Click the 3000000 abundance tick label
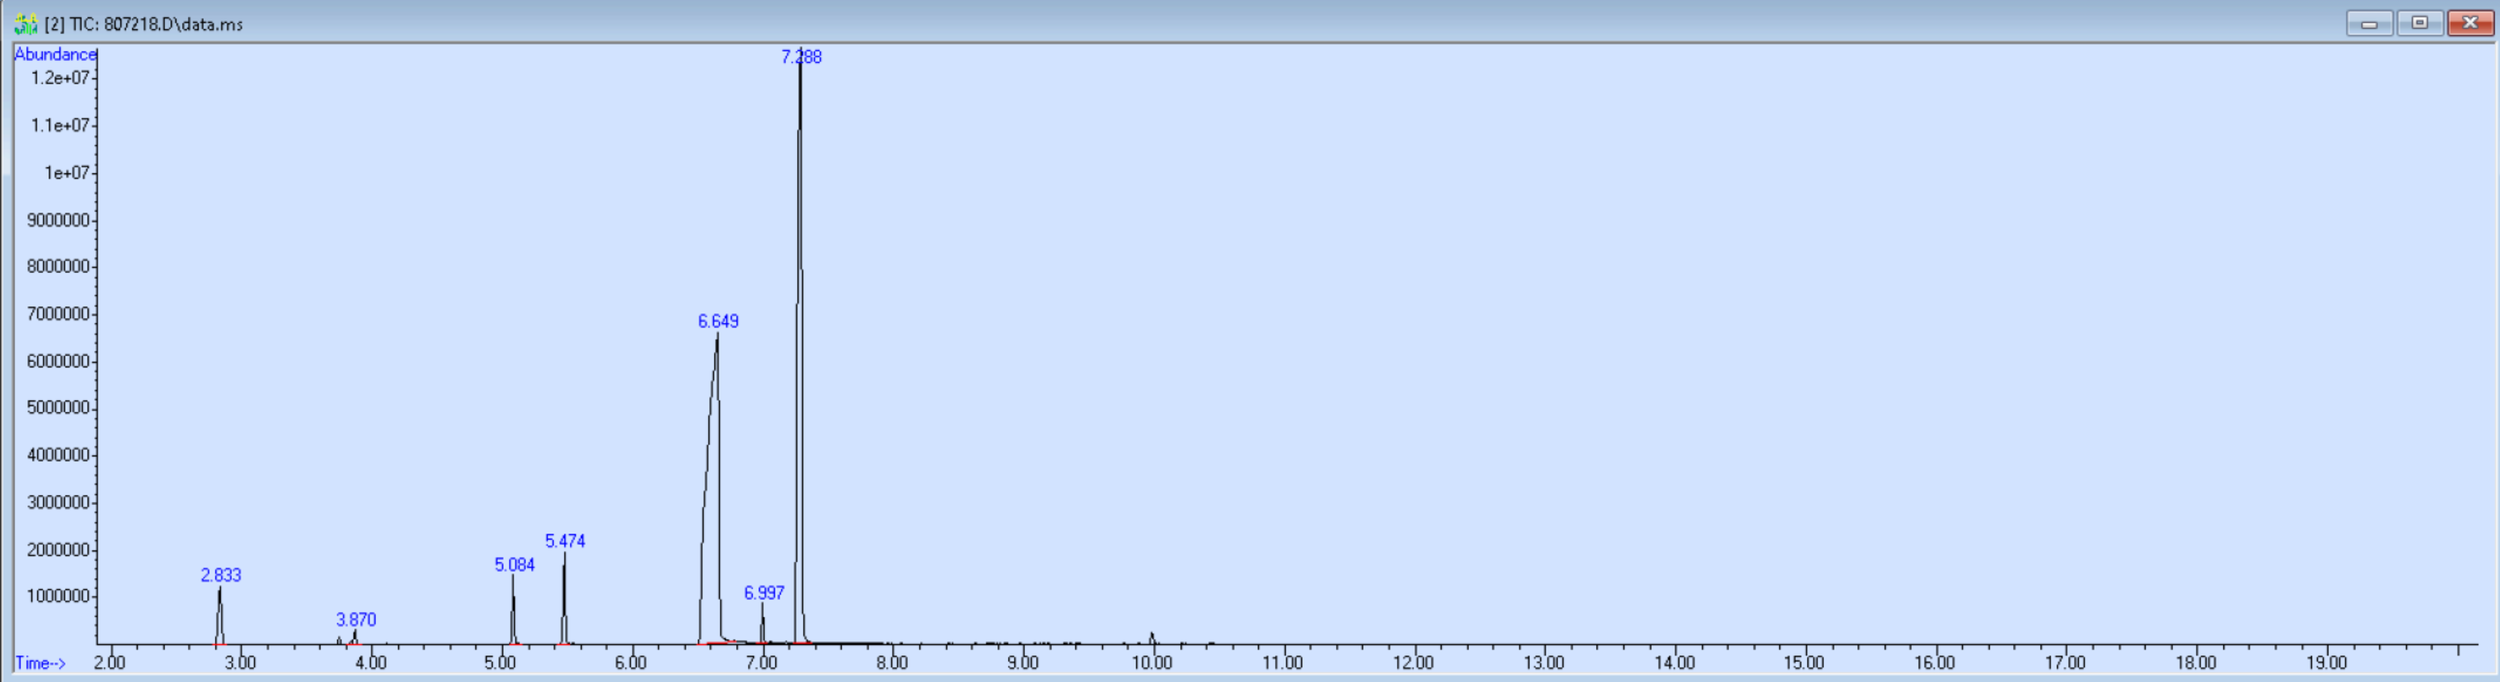 click(x=58, y=502)
